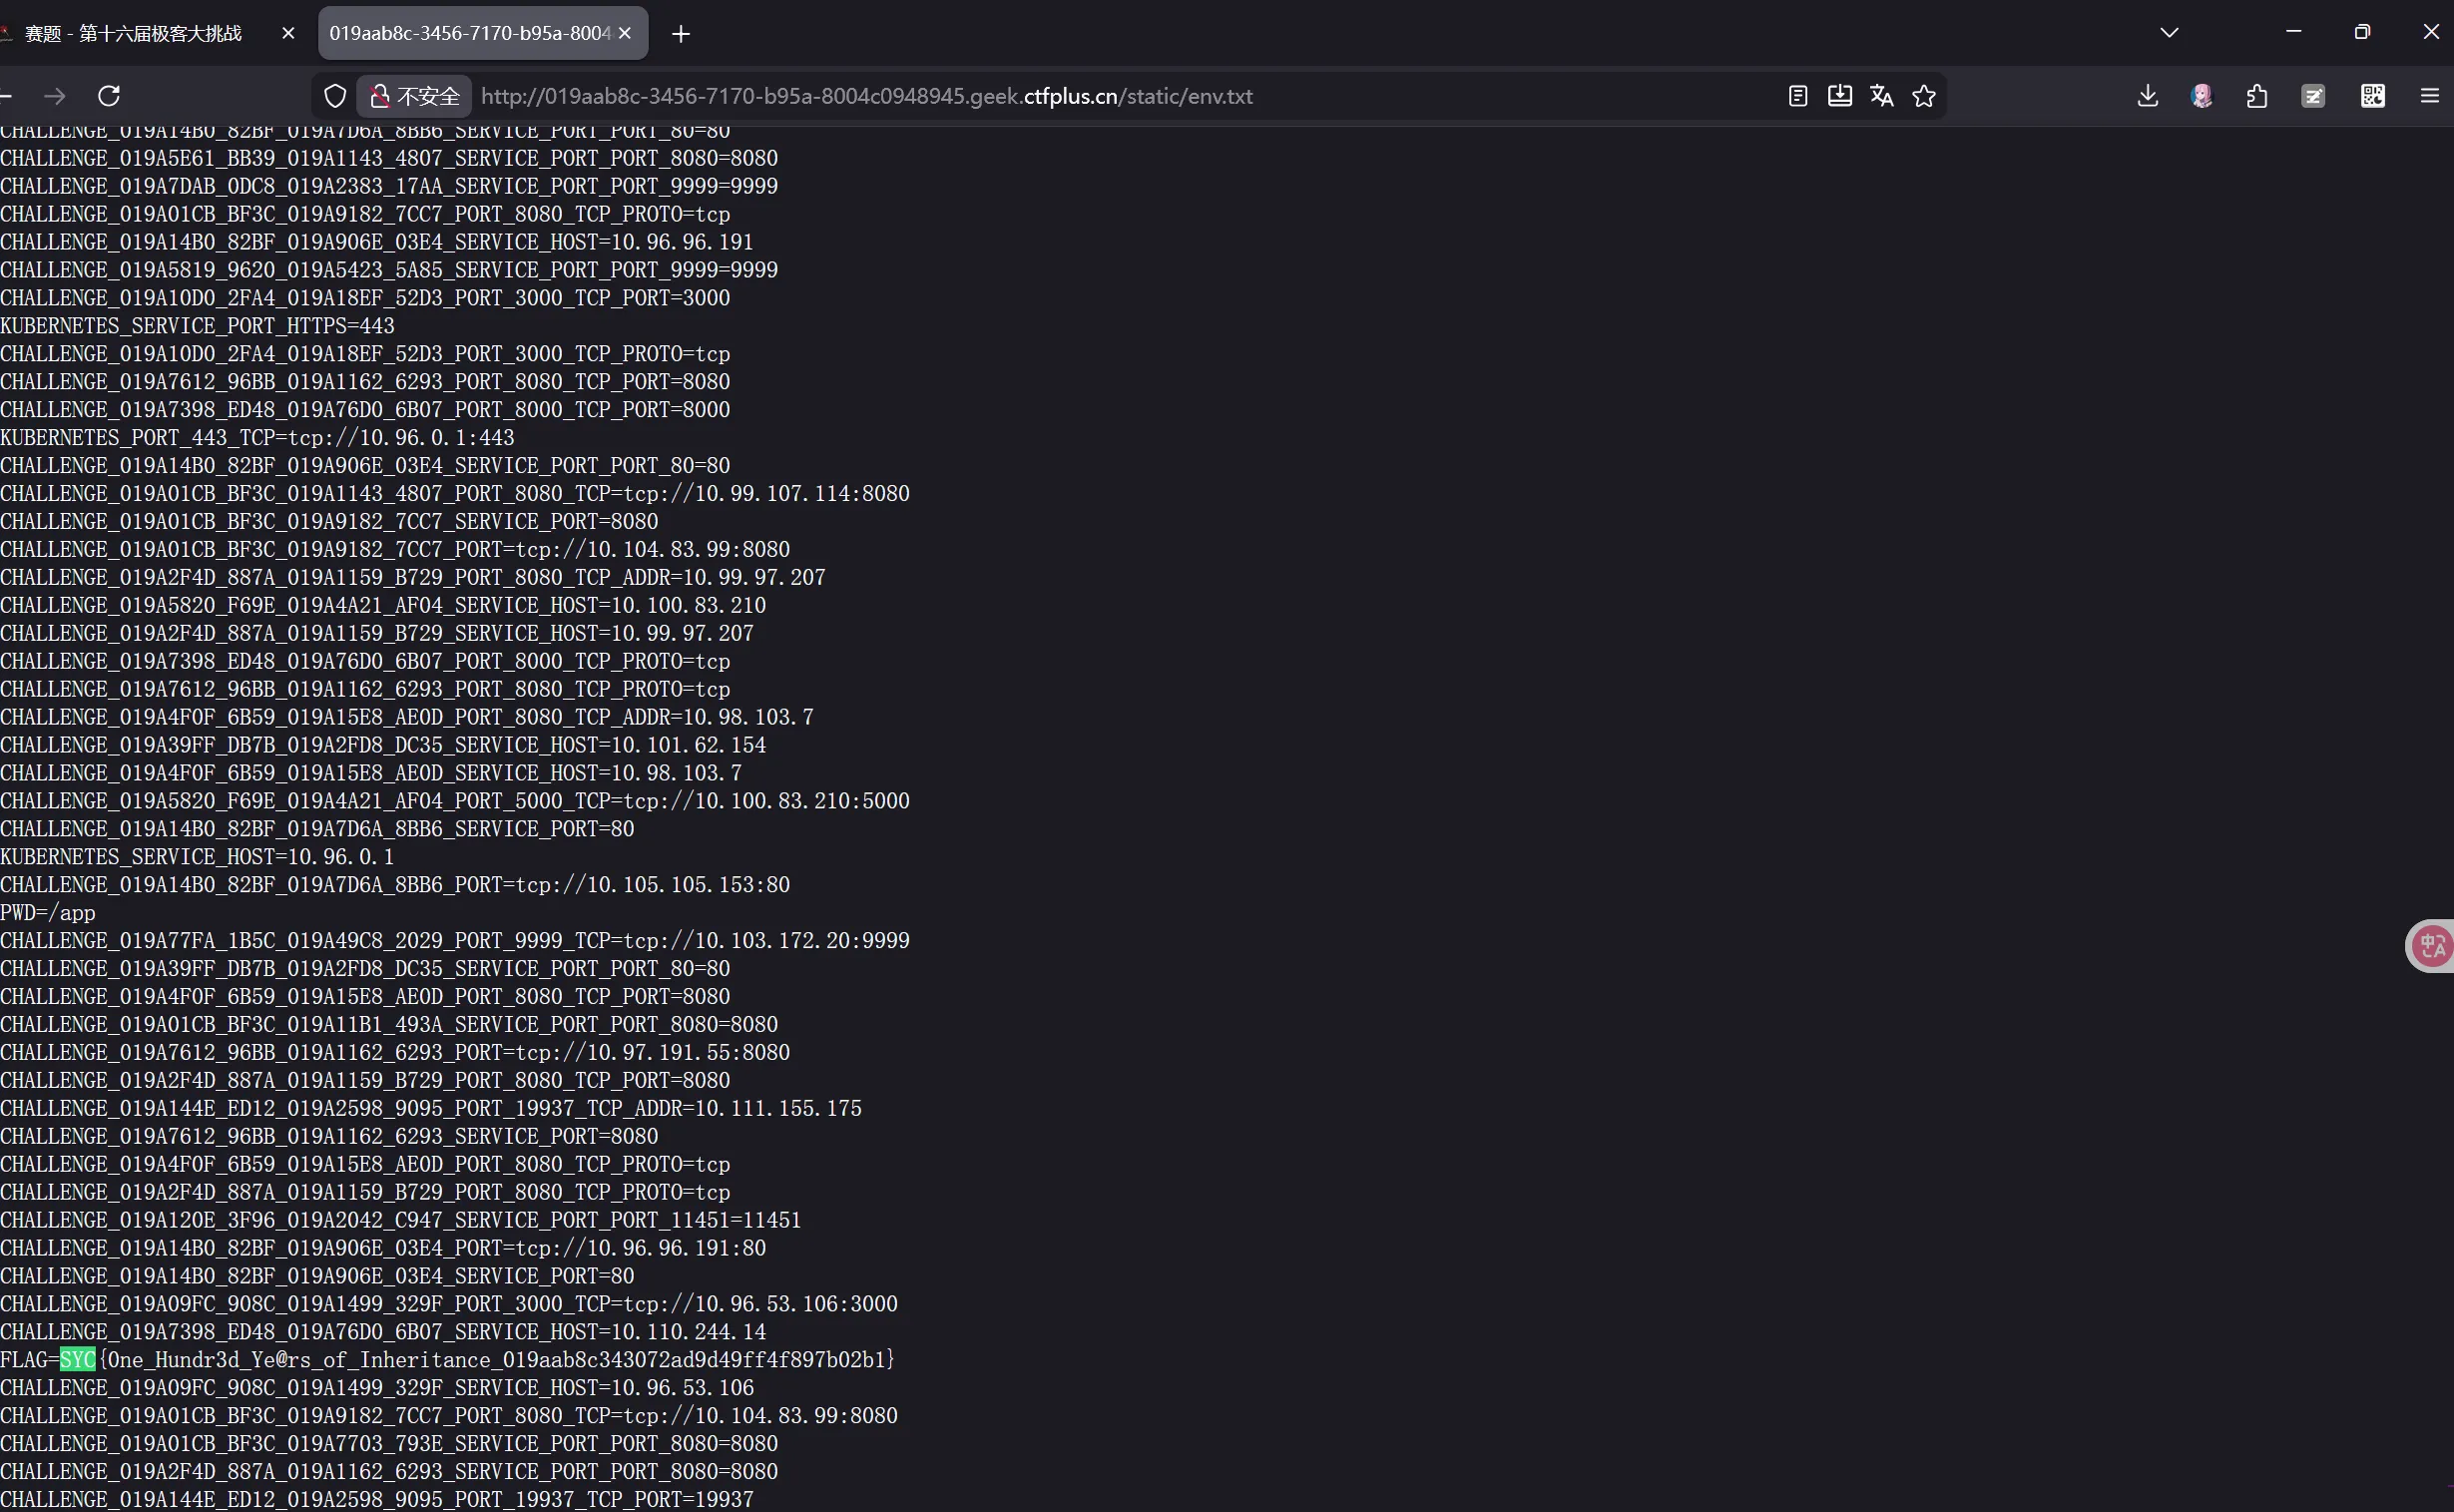Screen dimensions: 2454x1512
Task: Click the note-editing extension icon
Action: click(x=2313, y=96)
